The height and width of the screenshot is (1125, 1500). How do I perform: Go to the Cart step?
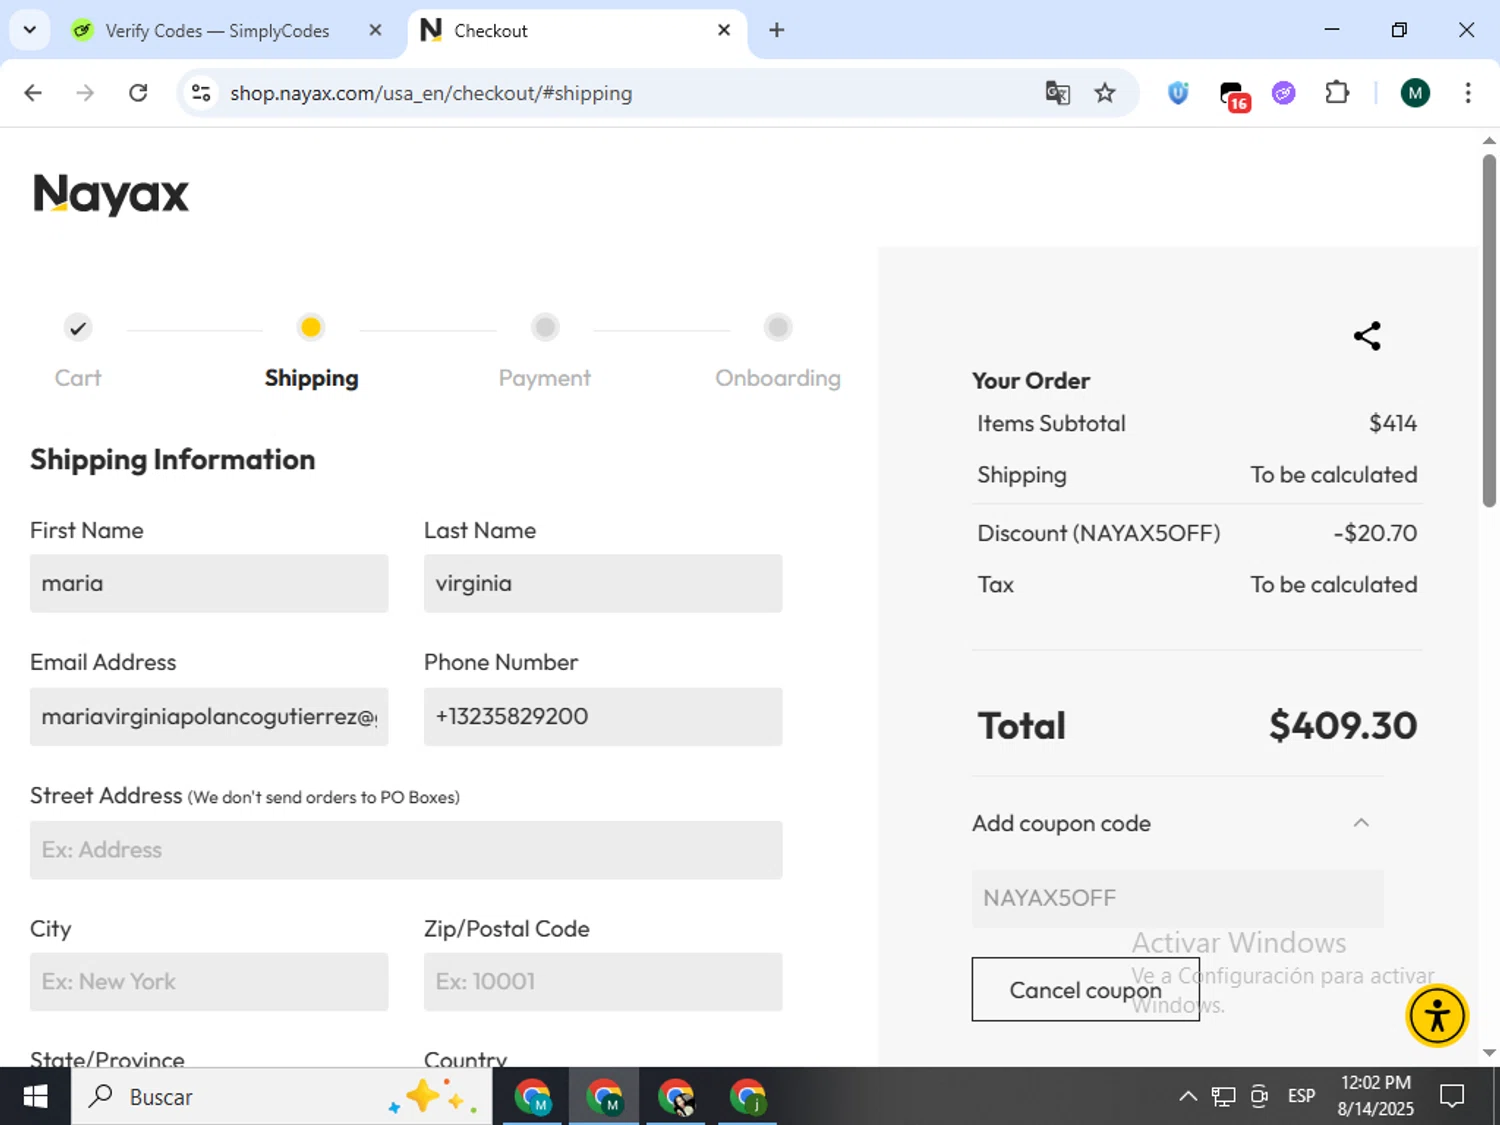(x=78, y=352)
